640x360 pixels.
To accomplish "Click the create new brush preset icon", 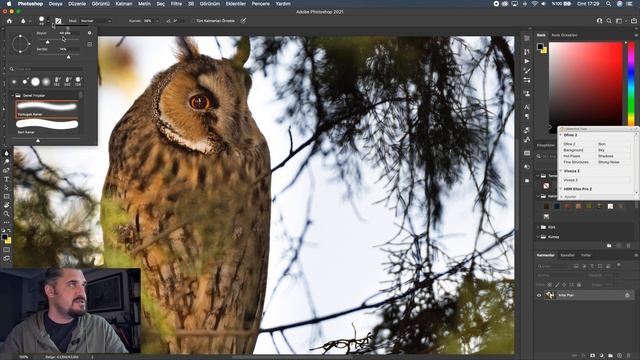I will [x=89, y=44].
